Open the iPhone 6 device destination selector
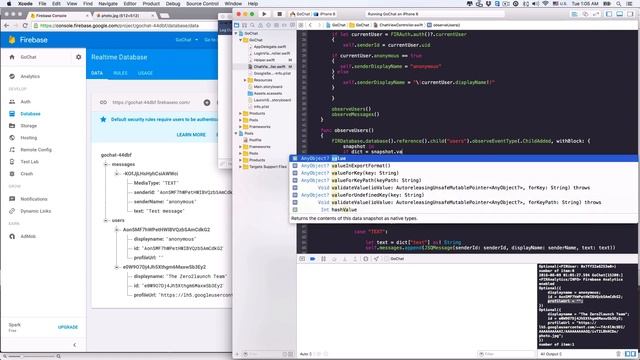This screenshot has width=640, height=360. coord(325,14)
